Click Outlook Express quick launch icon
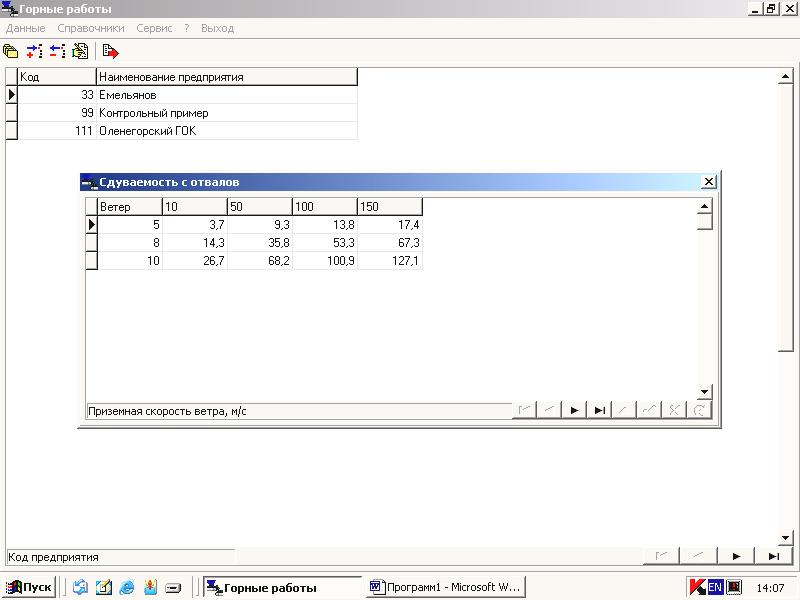The width and height of the screenshot is (800, 600). coord(80,587)
